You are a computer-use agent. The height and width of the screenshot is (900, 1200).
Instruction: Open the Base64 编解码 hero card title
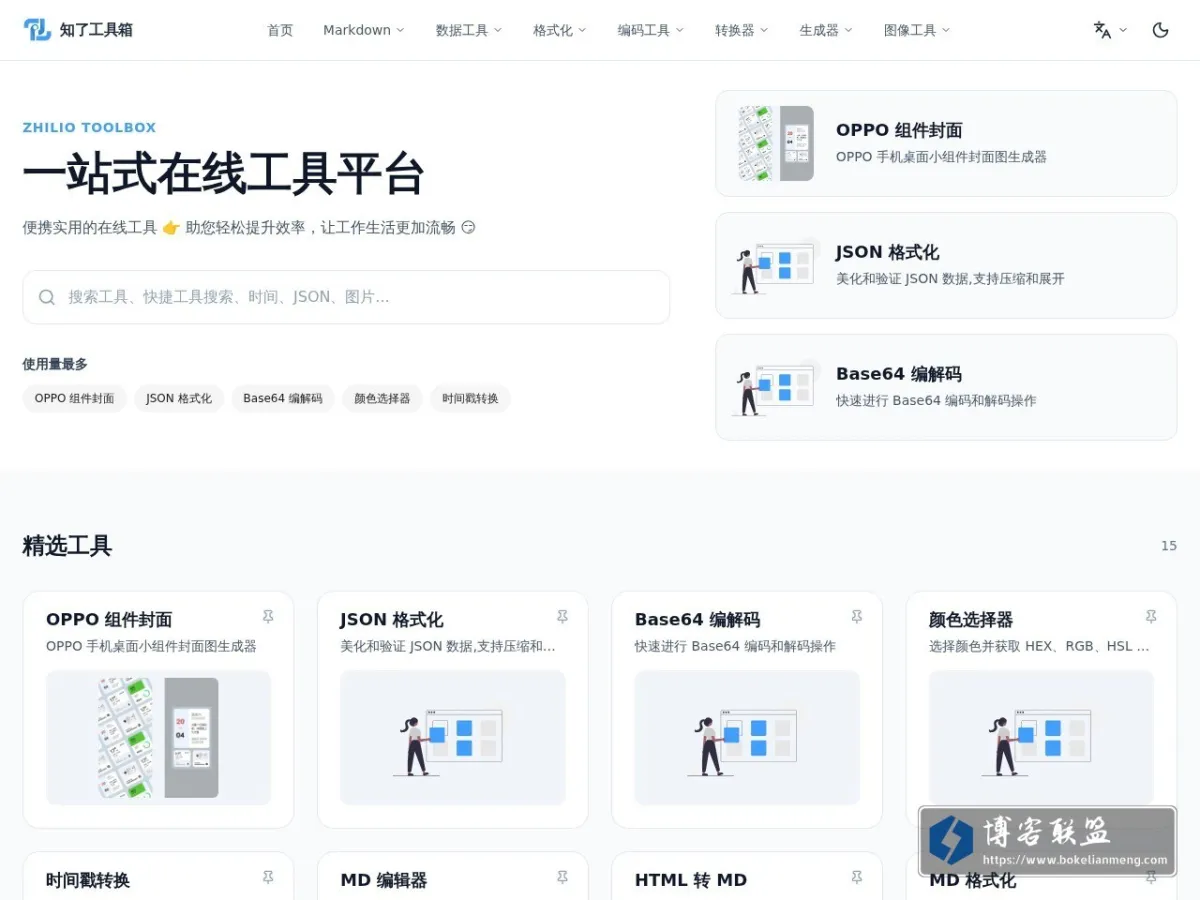point(898,374)
